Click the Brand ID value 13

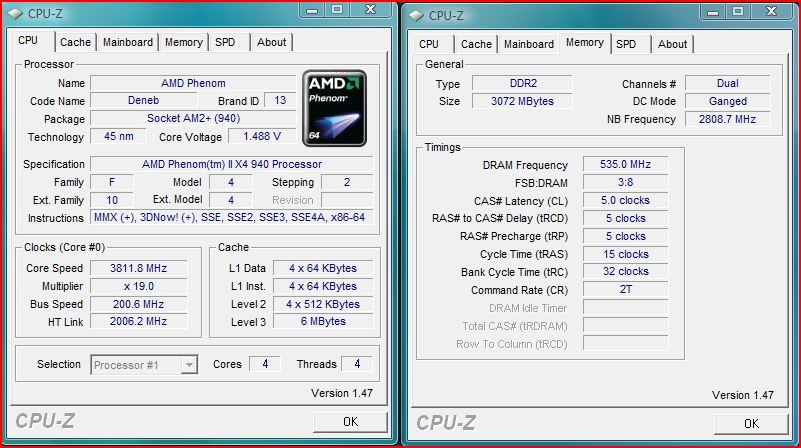coord(280,101)
